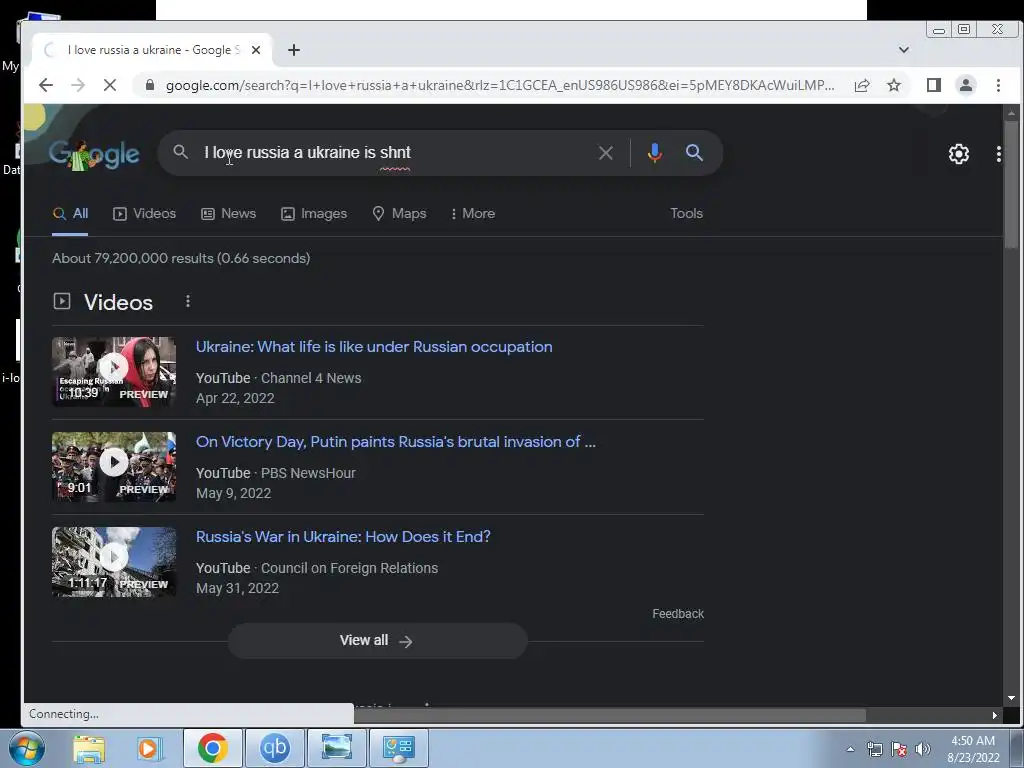Screen dimensions: 1024x768
Task: Open the Videos section three-dot options
Action: (x=188, y=301)
